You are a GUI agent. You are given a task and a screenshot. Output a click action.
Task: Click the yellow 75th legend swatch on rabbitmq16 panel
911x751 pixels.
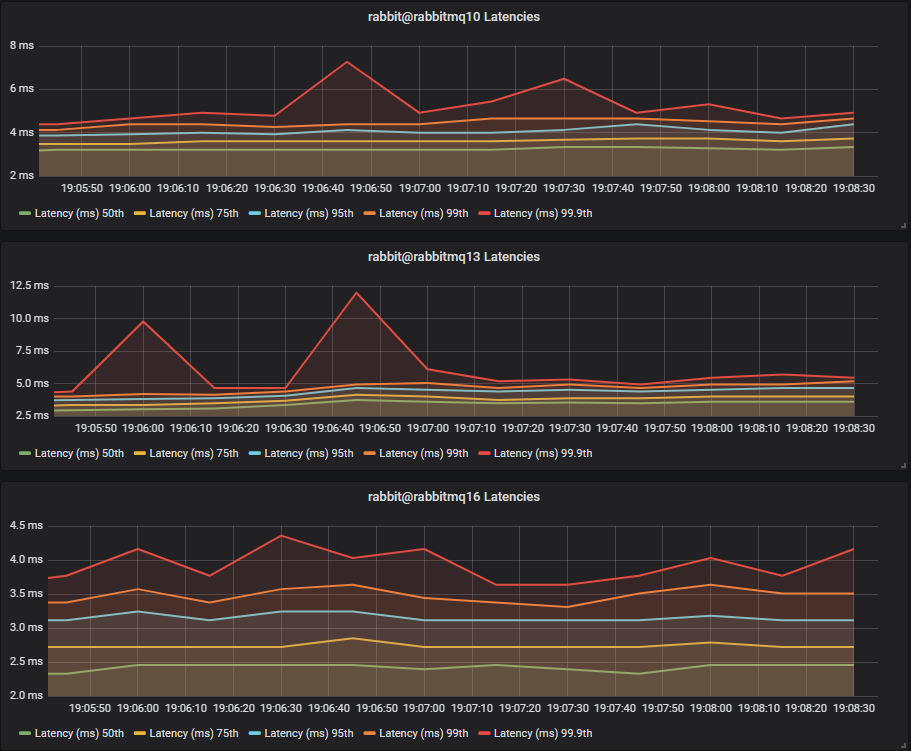pyautogui.click(x=138, y=733)
